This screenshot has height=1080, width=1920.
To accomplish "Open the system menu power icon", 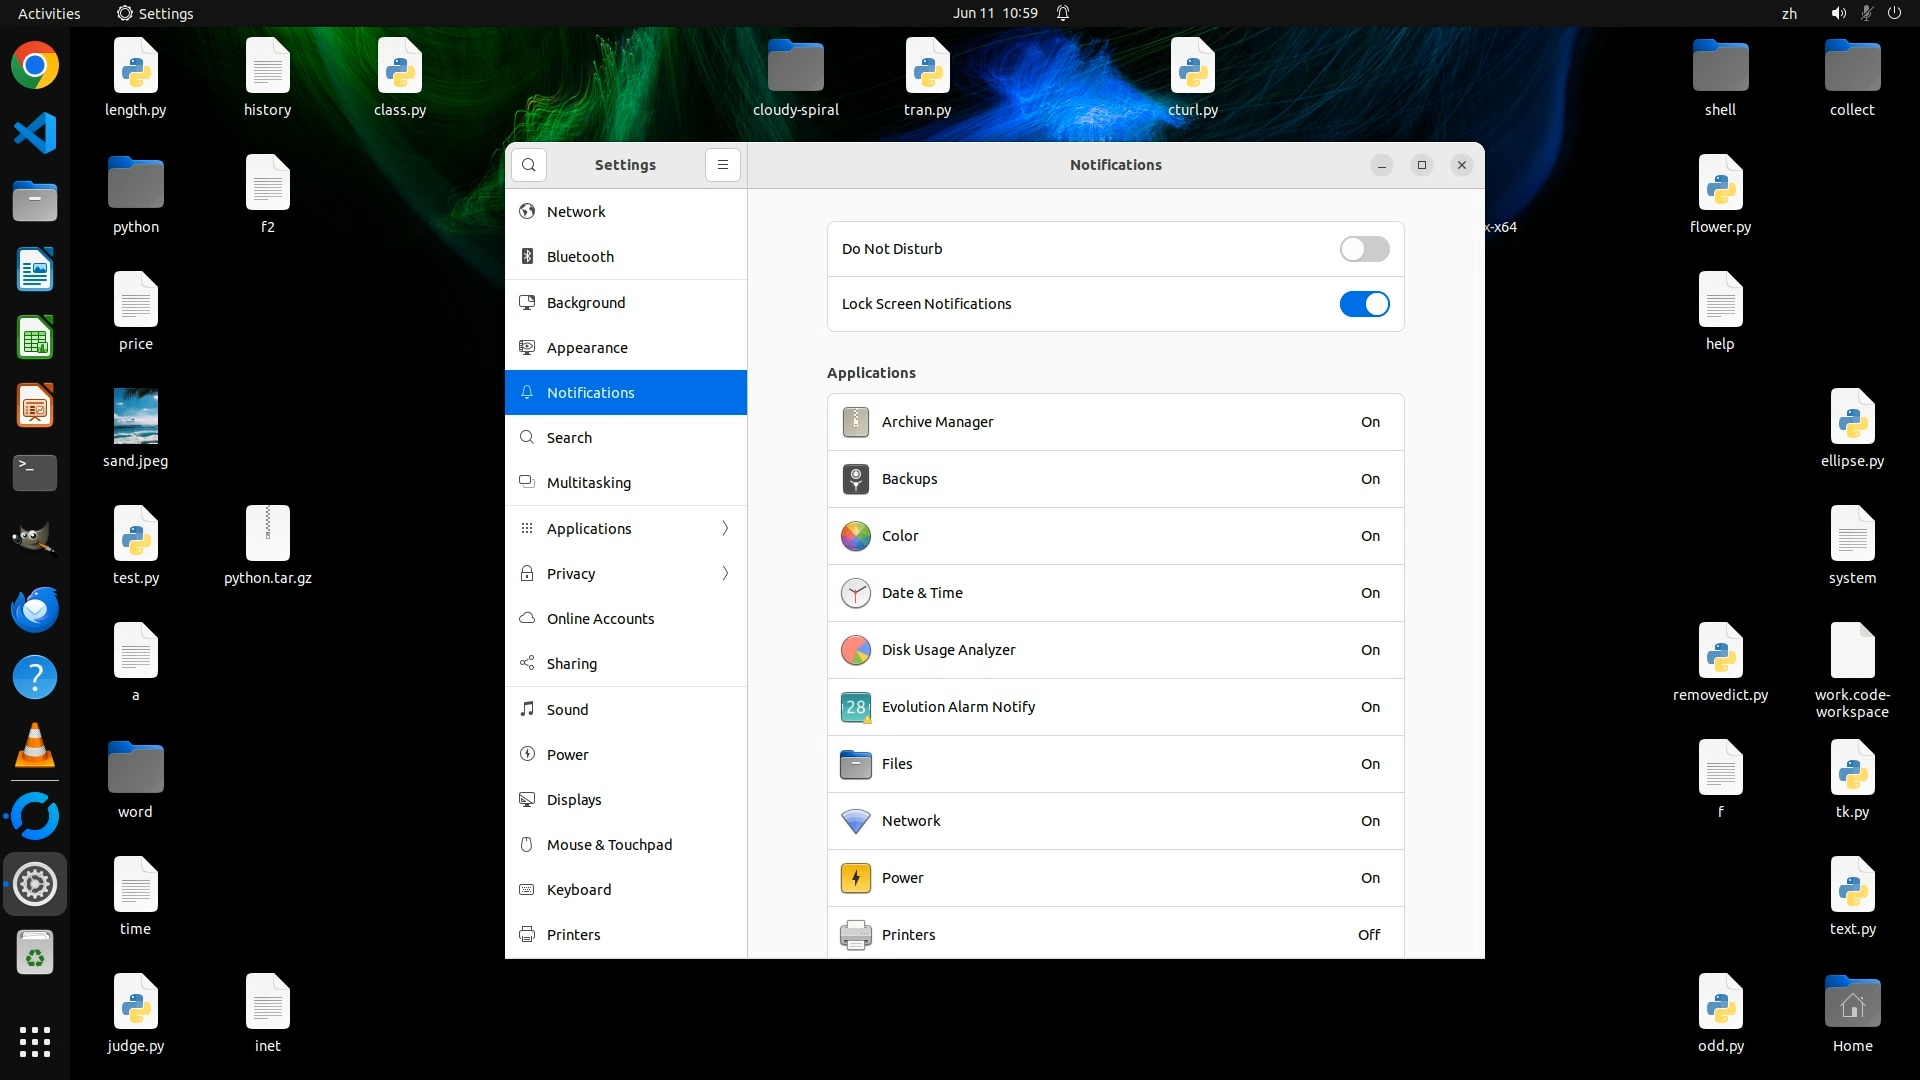I will point(1894,13).
